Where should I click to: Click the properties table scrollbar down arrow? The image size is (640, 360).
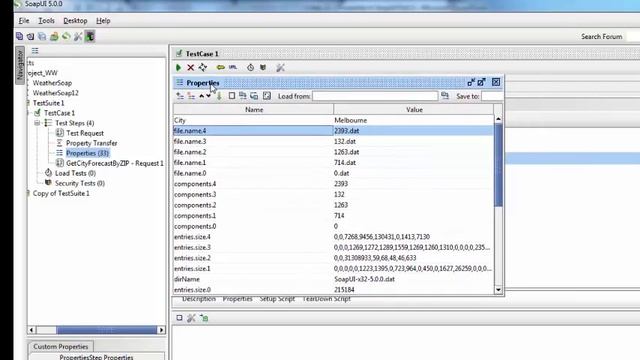click(498, 290)
